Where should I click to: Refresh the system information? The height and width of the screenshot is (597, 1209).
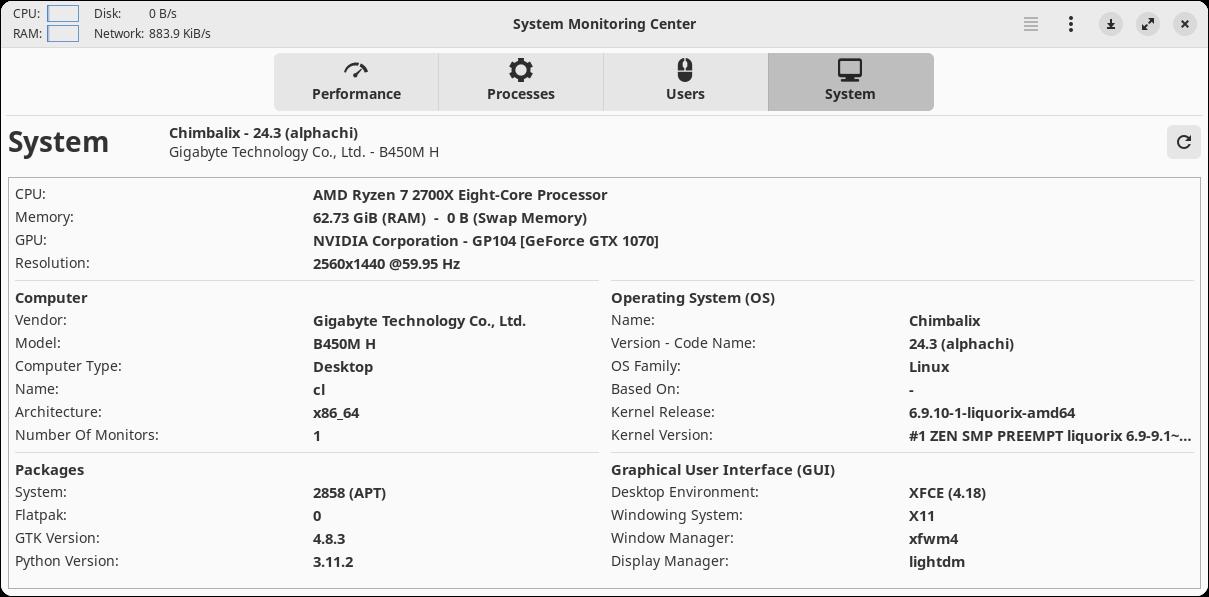click(1184, 142)
